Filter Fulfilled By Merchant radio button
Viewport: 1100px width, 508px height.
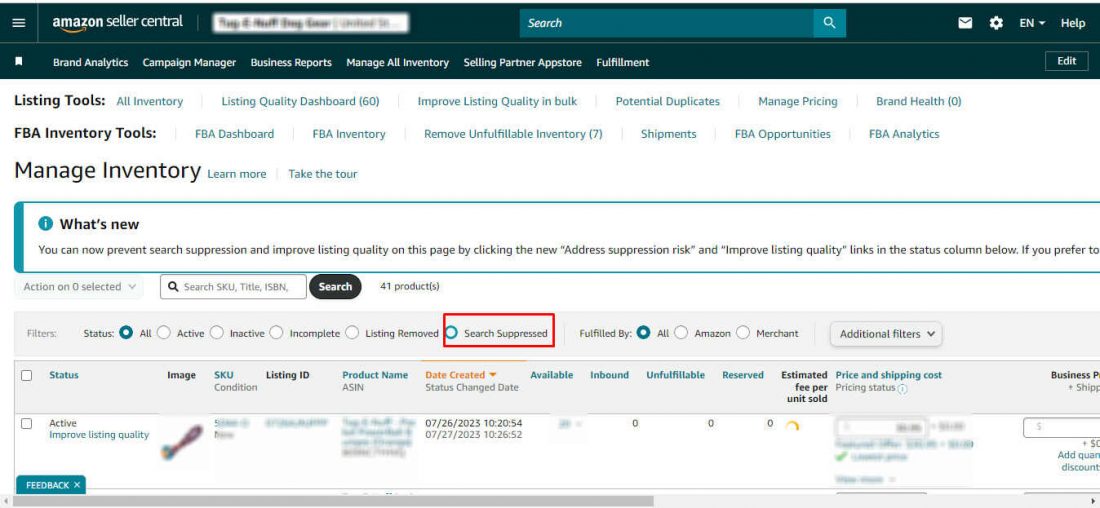pos(743,333)
